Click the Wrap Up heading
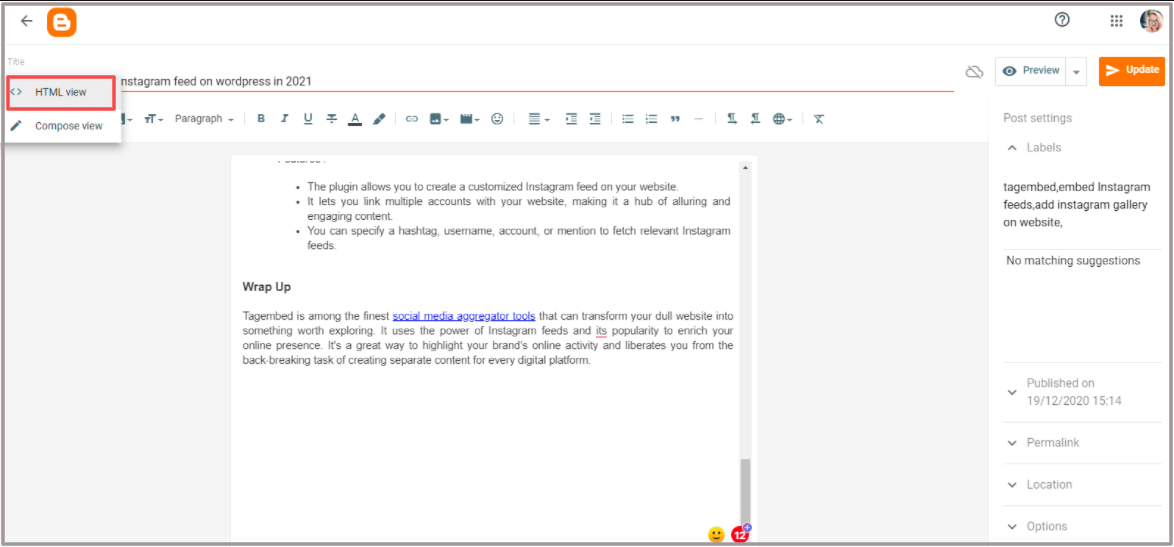Screen dimensions: 1174x547 [x=267, y=287]
